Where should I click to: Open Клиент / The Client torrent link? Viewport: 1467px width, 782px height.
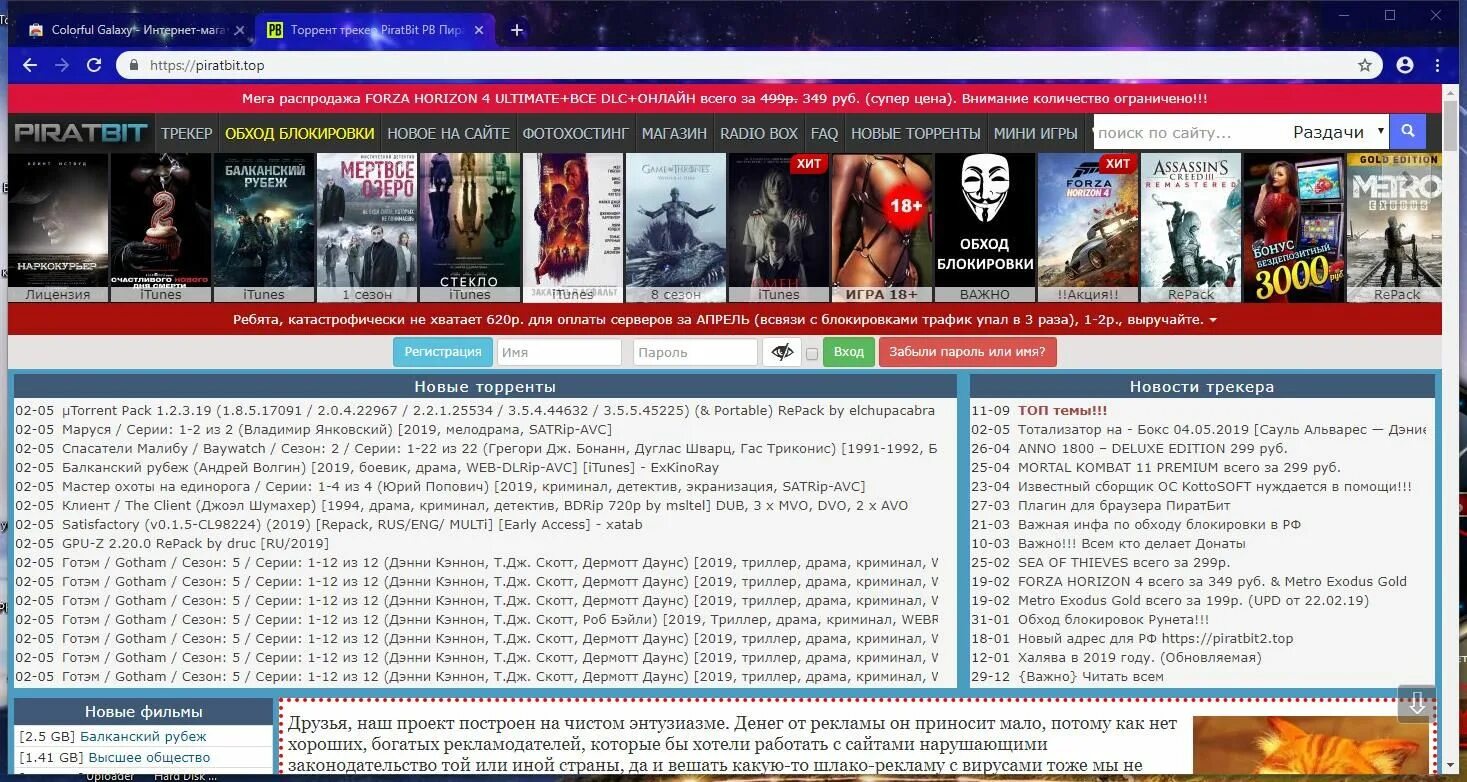click(485, 505)
